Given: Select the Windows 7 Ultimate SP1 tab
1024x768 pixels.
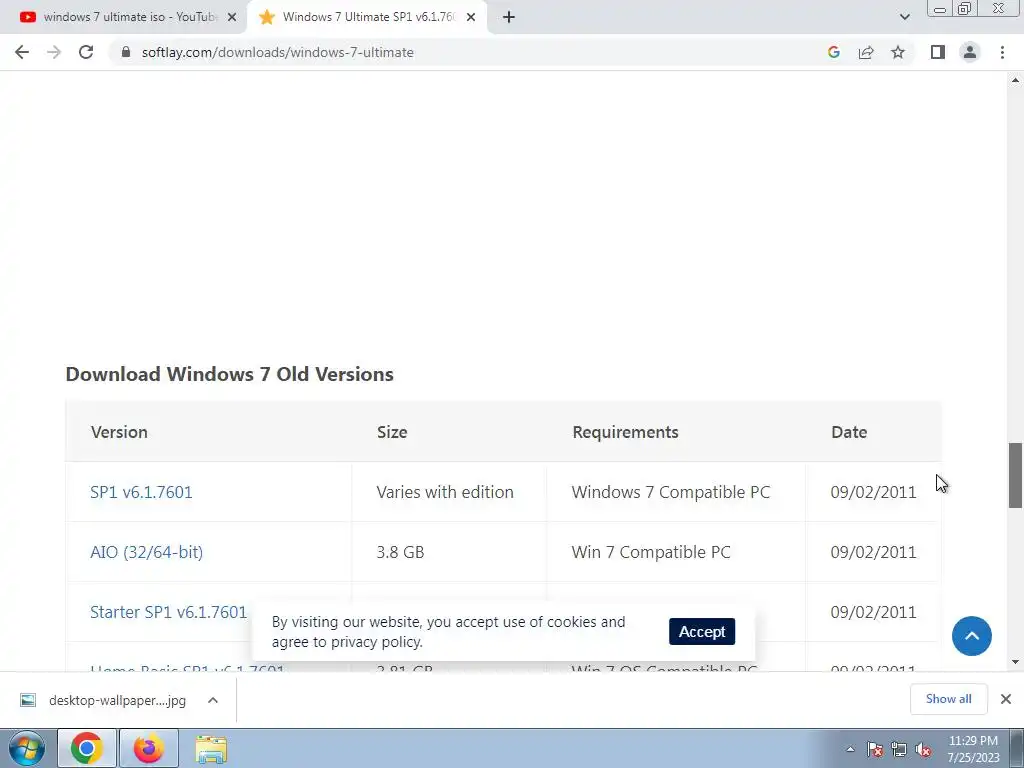Looking at the screenshot, I should (x=368, y=17).
